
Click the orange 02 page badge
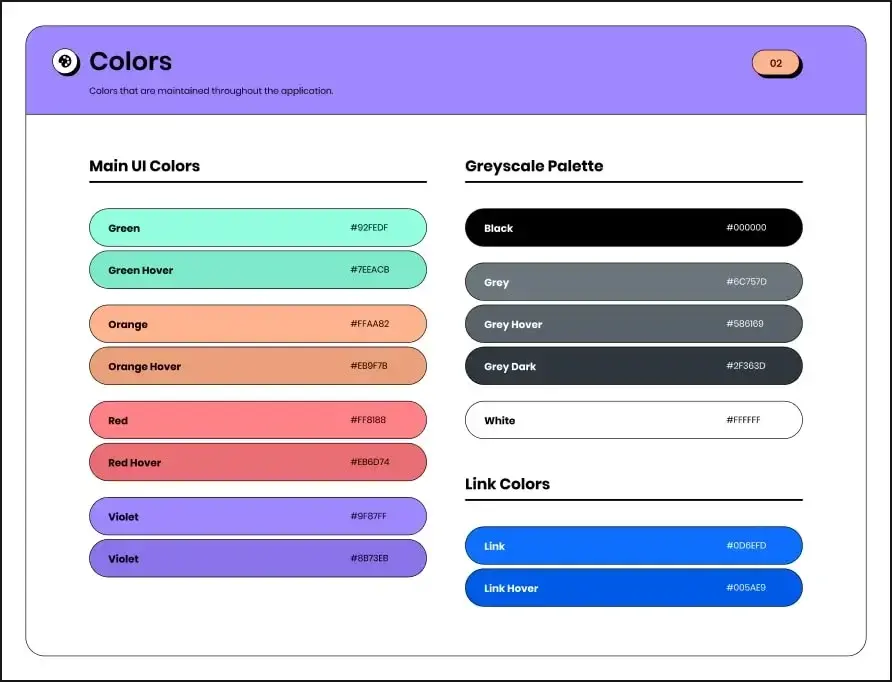(776, 63)
